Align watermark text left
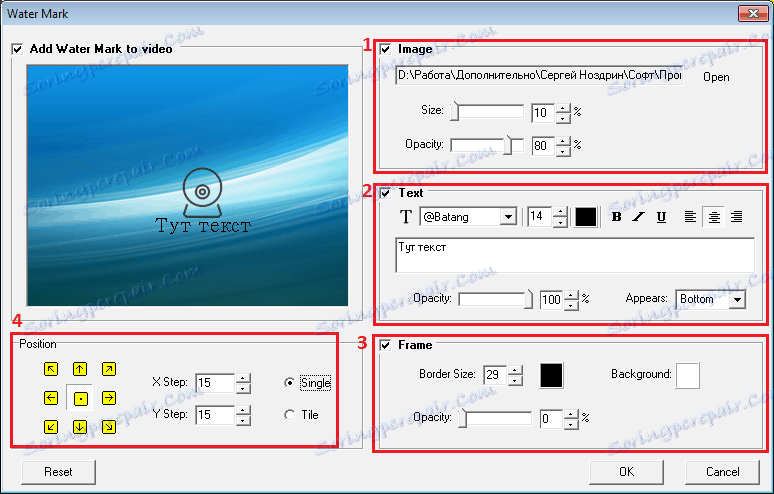 (690, 217)
